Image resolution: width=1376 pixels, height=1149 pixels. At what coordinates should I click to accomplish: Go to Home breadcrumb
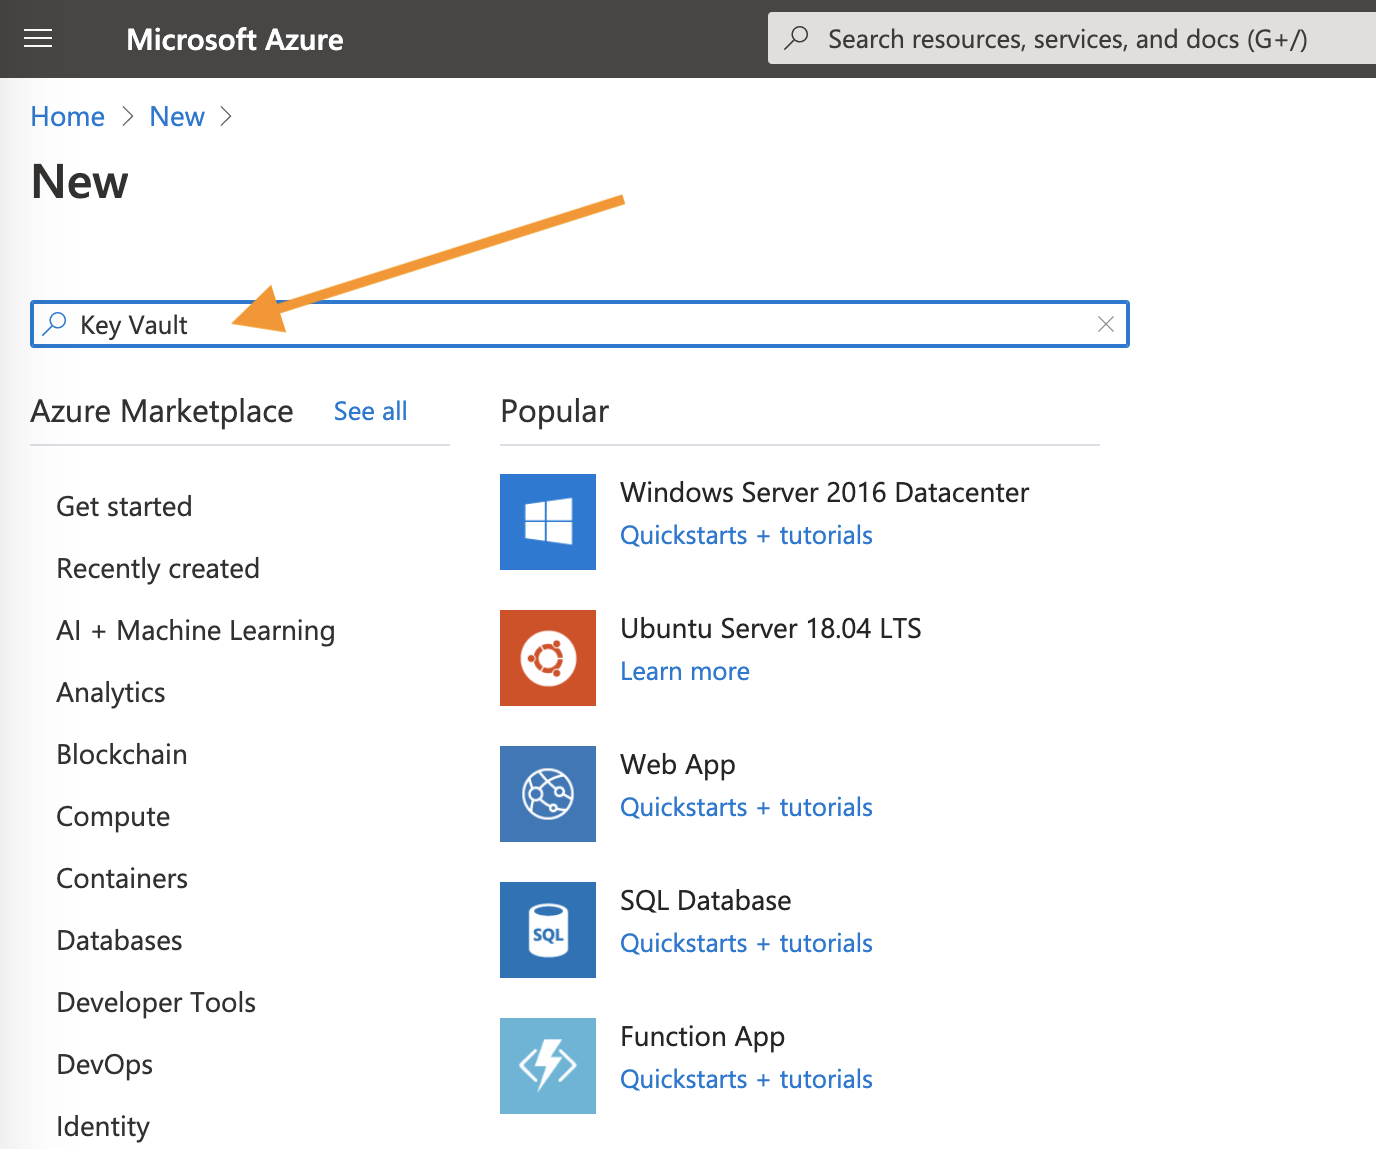coord(68,117)
